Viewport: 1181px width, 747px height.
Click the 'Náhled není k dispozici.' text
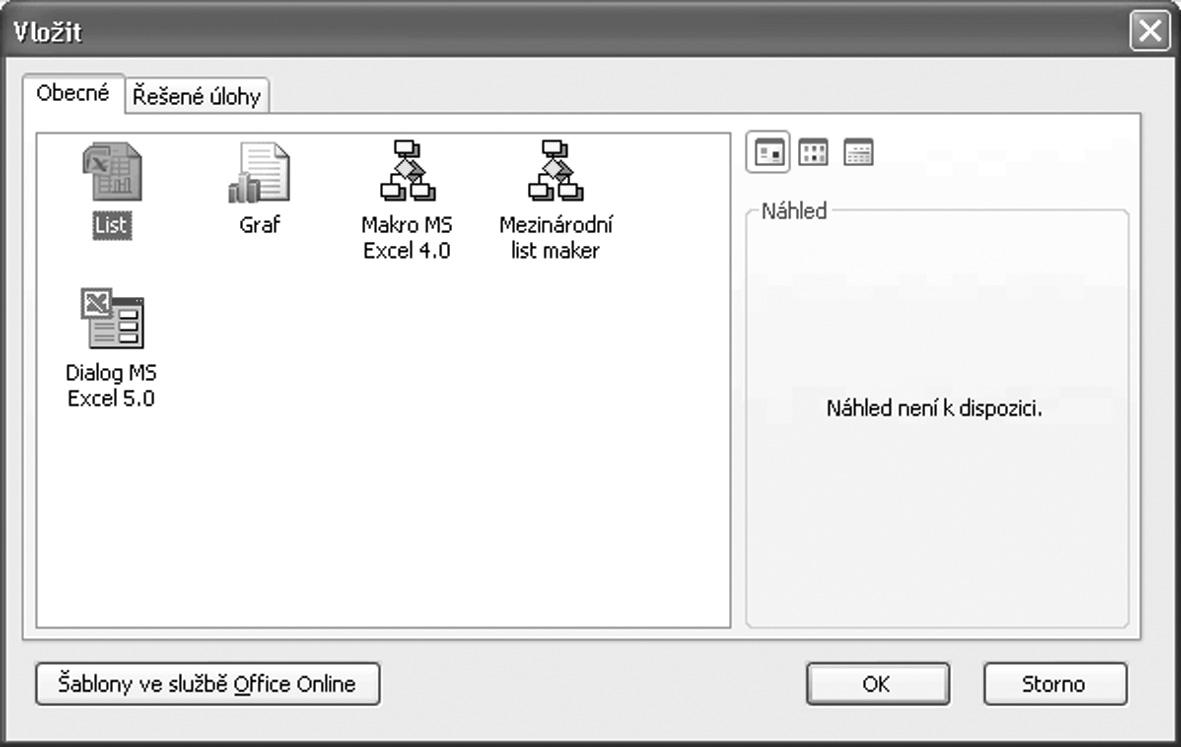point(934,409)
